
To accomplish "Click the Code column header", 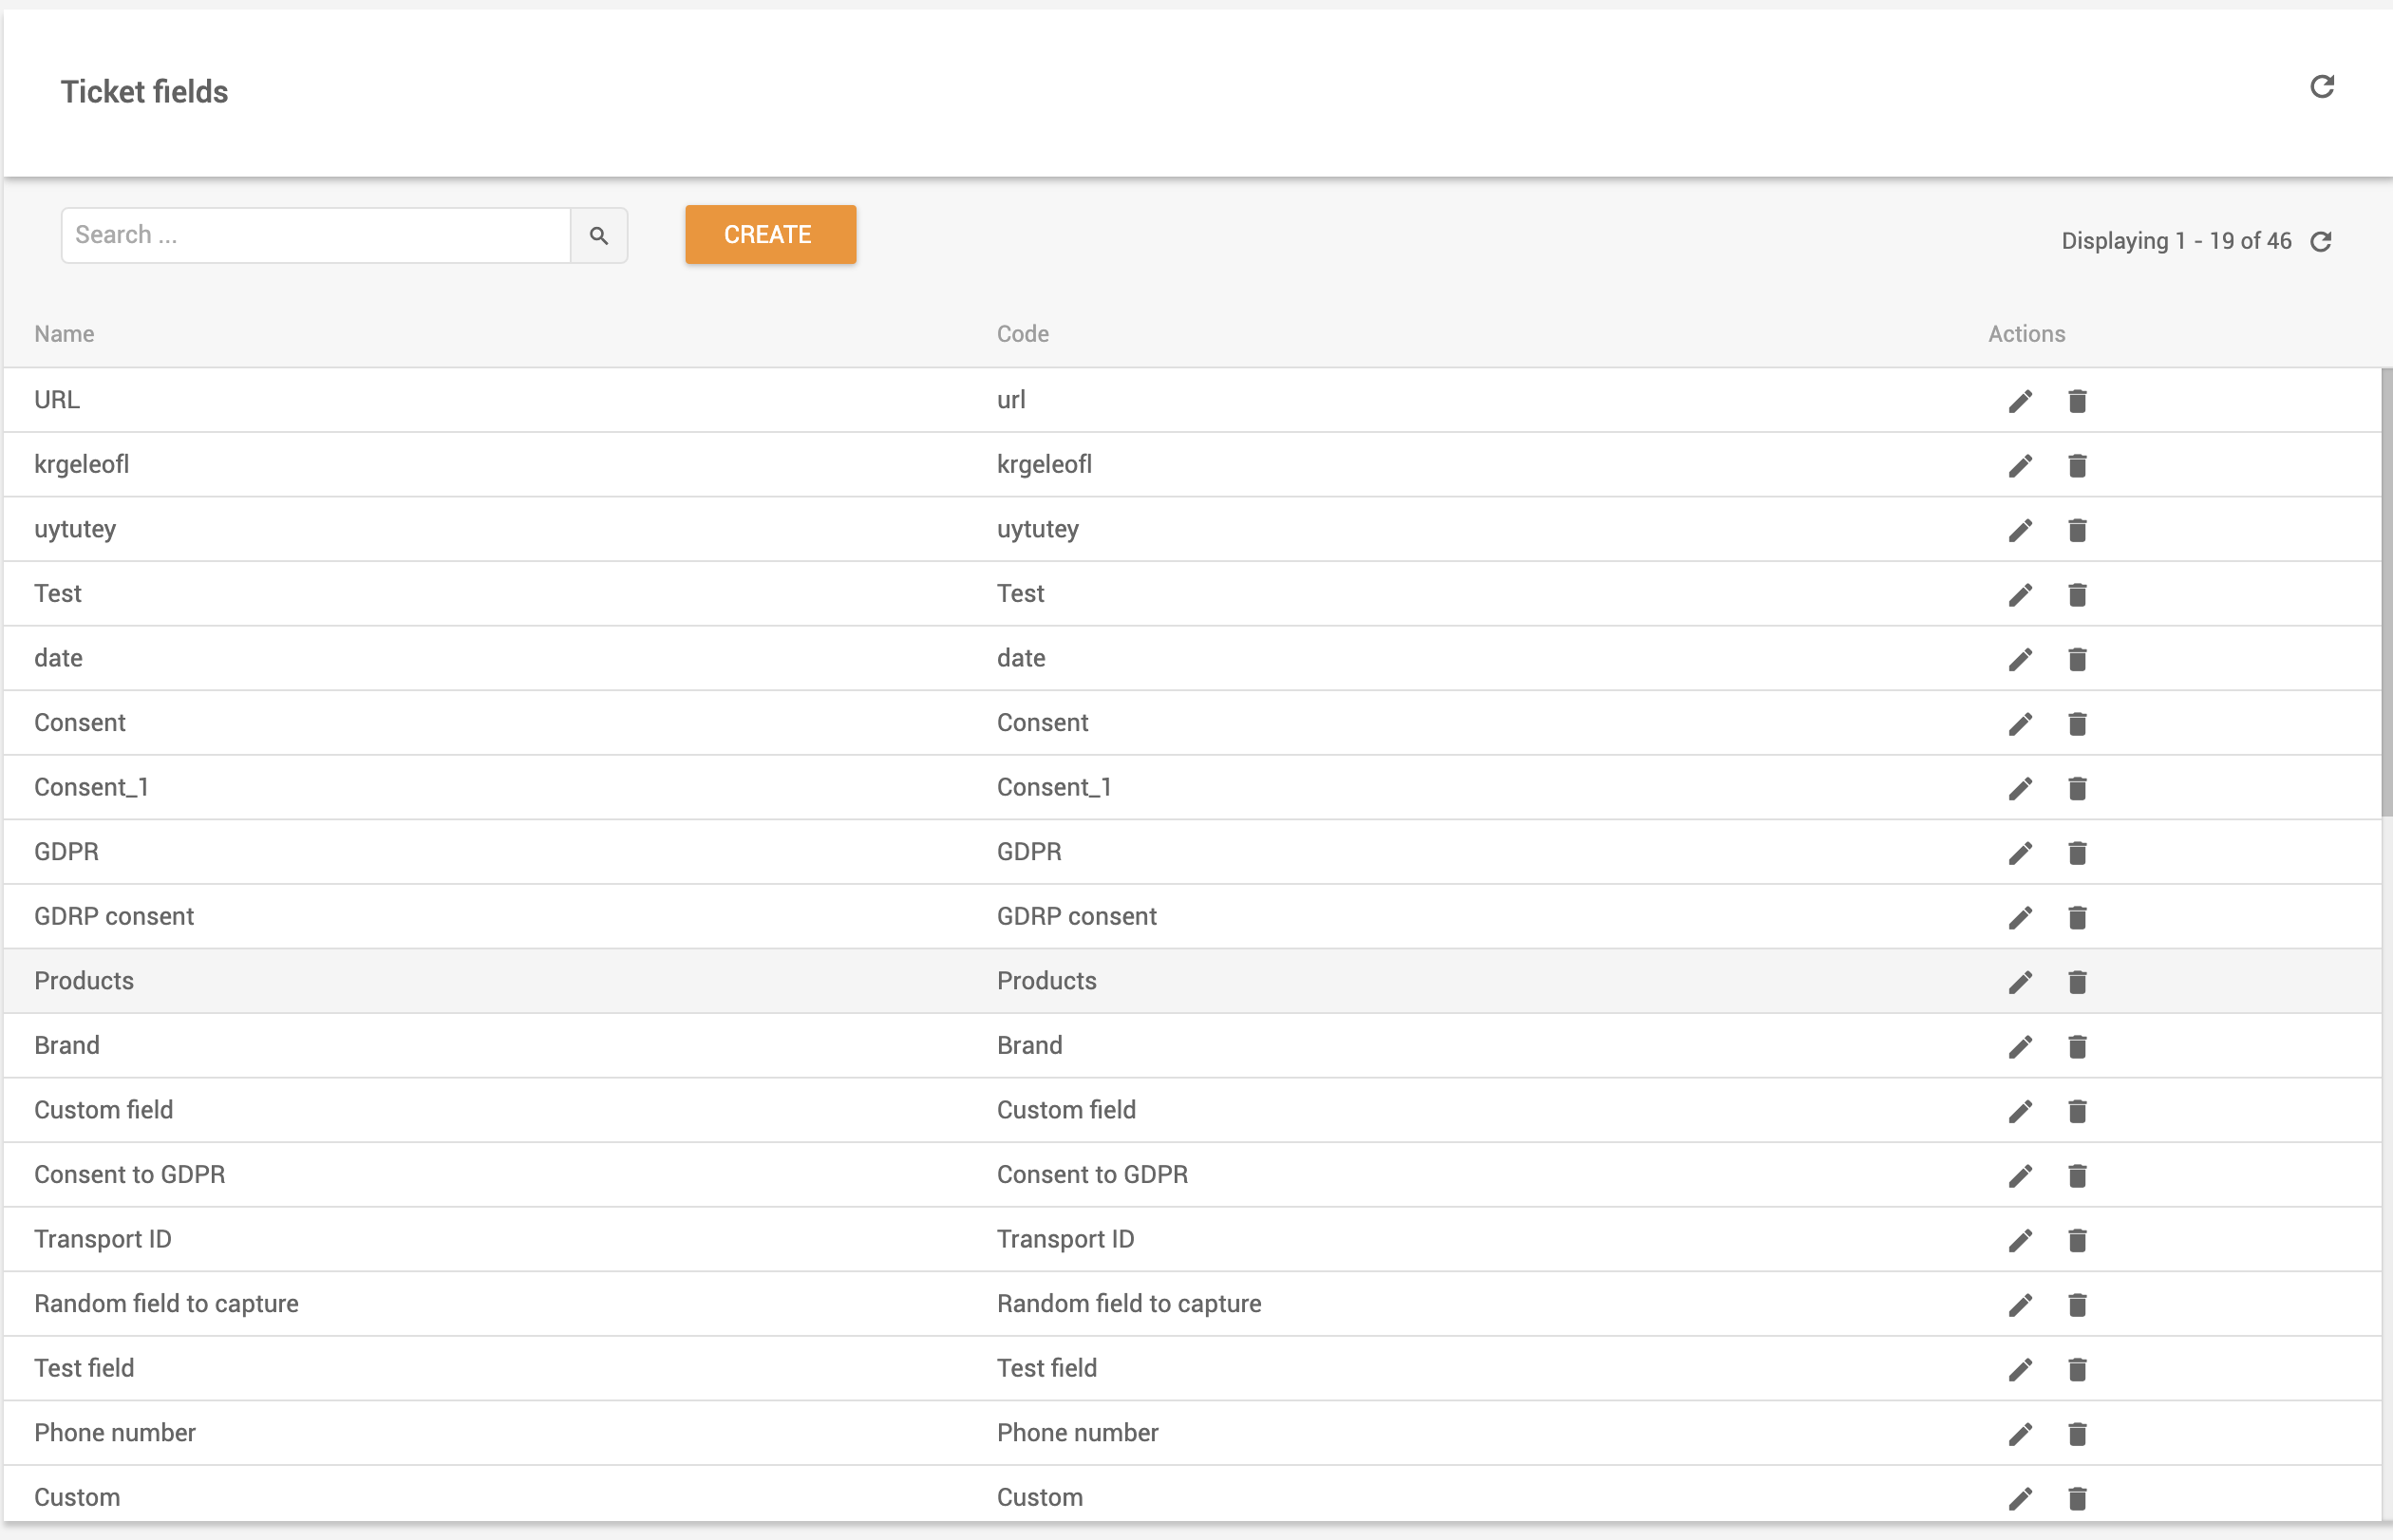I will point(1022,334).
